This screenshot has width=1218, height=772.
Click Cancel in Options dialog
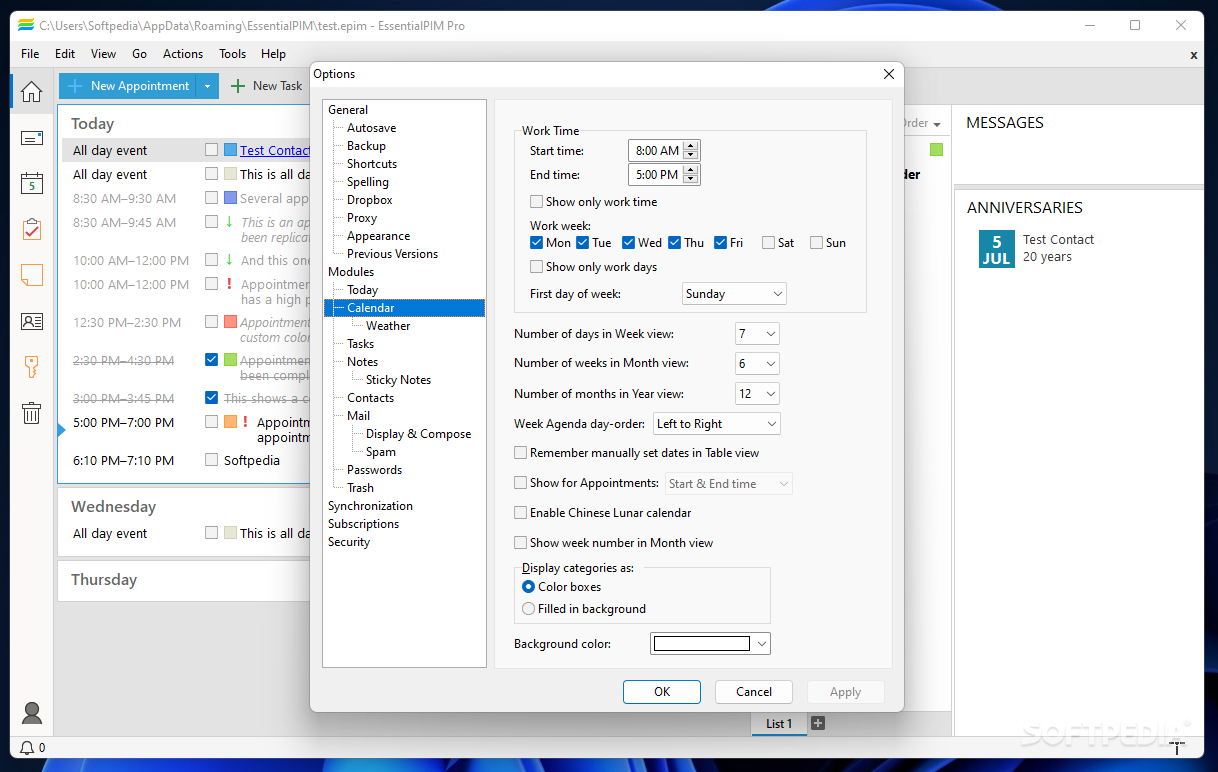pos(754,692)
